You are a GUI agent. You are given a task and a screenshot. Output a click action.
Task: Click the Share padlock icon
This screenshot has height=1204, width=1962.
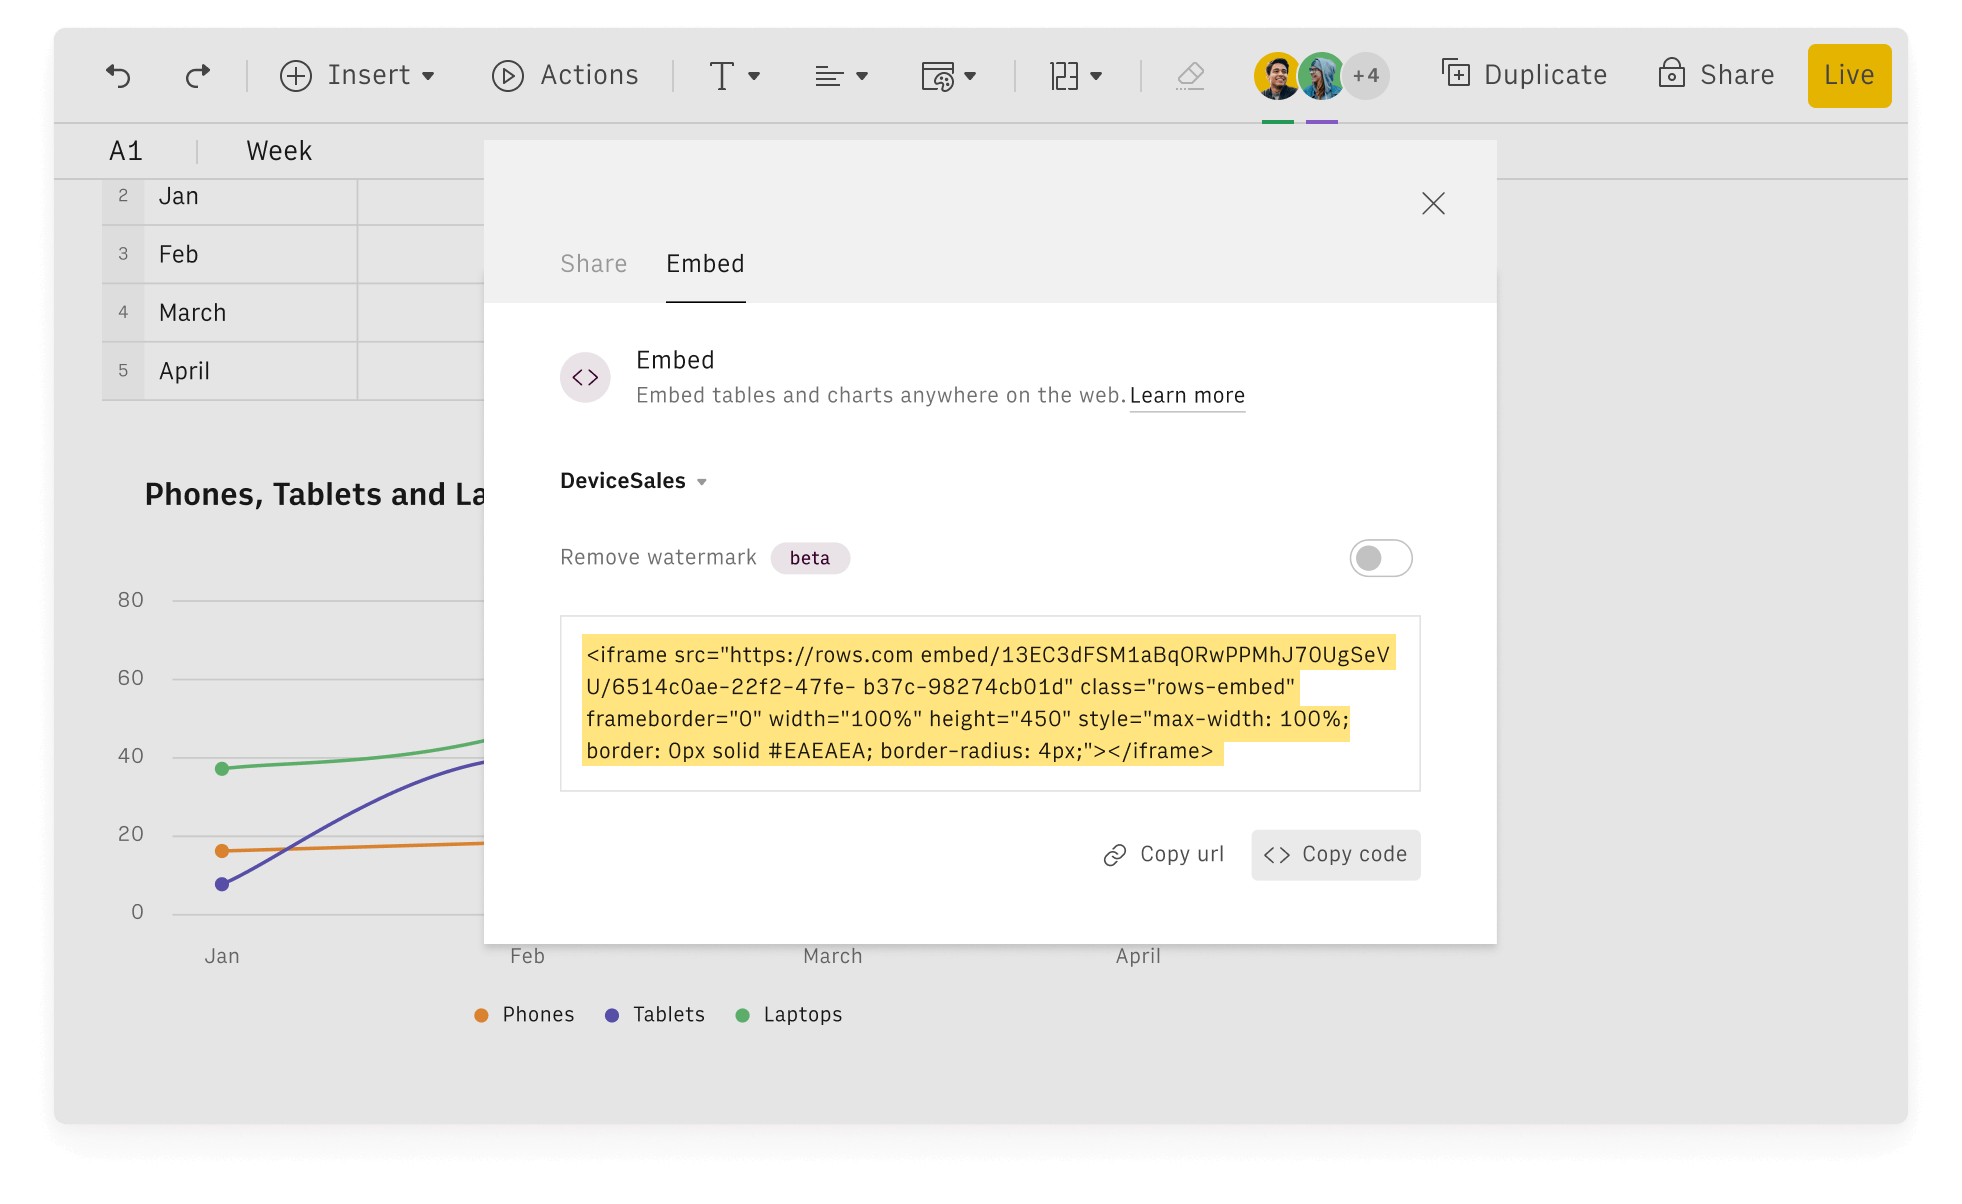tap(1672, 74)
